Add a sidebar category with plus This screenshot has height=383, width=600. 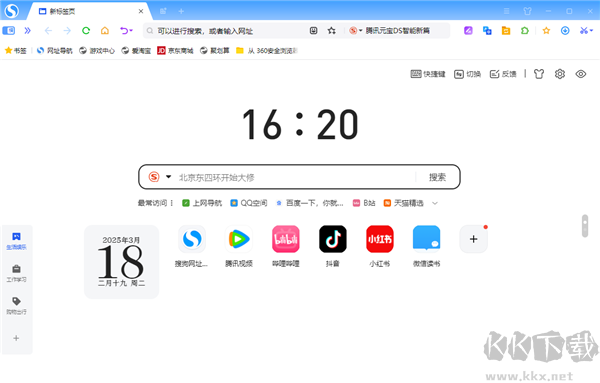pyautogui.click(x=16, y=338)
